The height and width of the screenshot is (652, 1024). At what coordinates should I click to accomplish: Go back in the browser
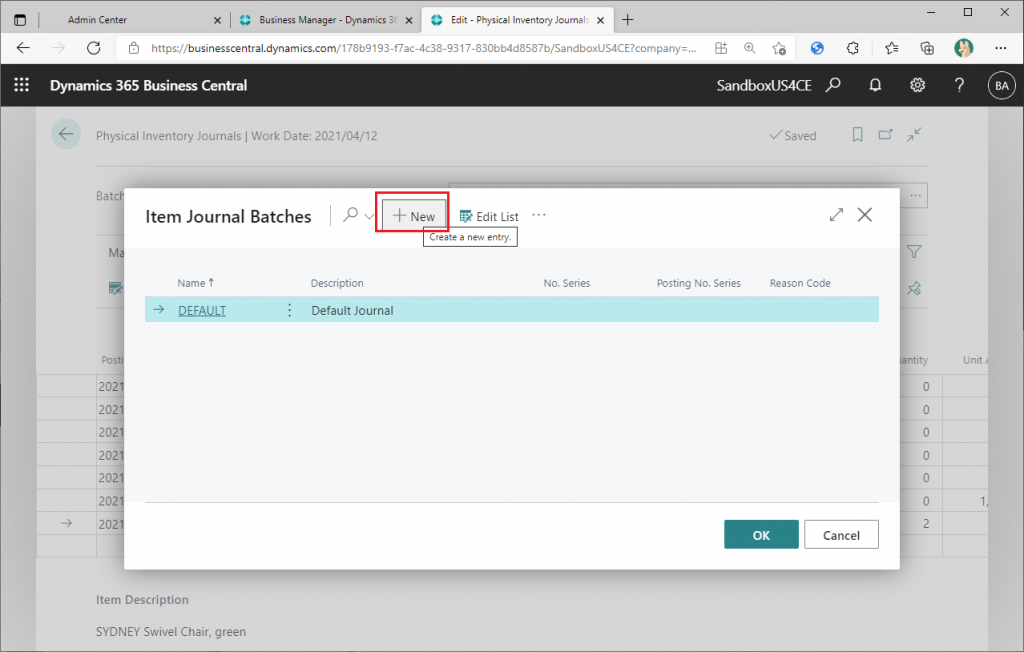(24, 48)
